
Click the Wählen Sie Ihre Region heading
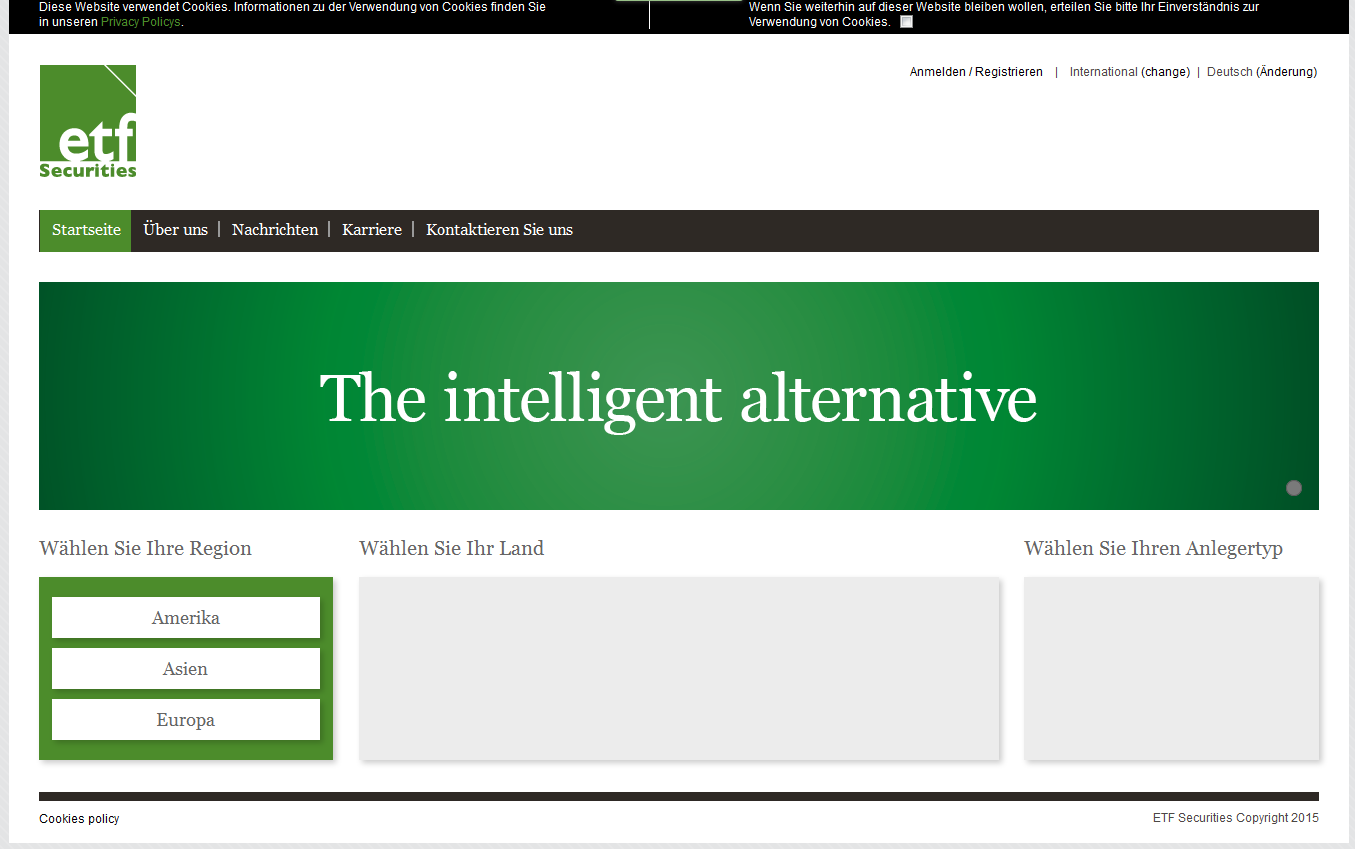pos(145,549)
